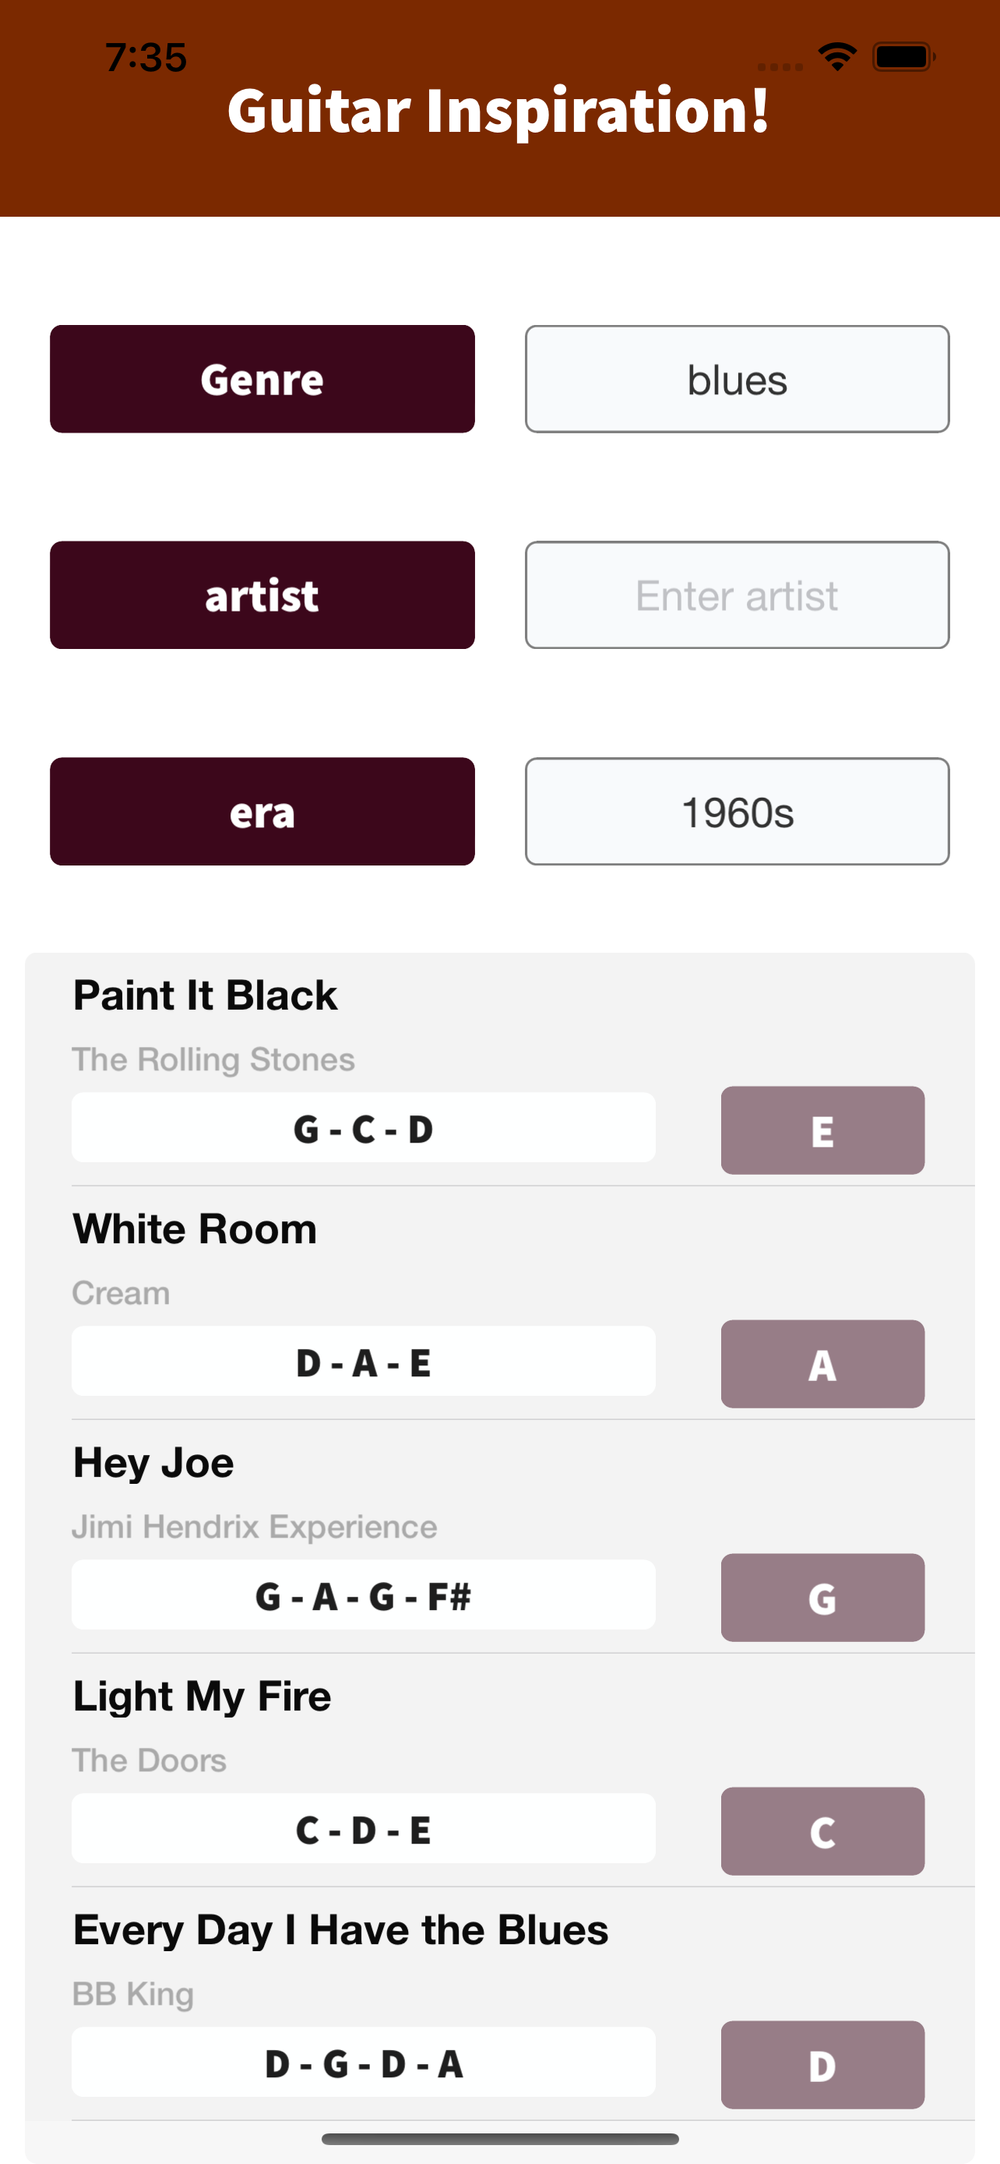The width and height of the screenshot is (1000, 2164).
Task: Tap the D - A - E chord progression
Action: pyautogui.click(x=363, y=1361)
